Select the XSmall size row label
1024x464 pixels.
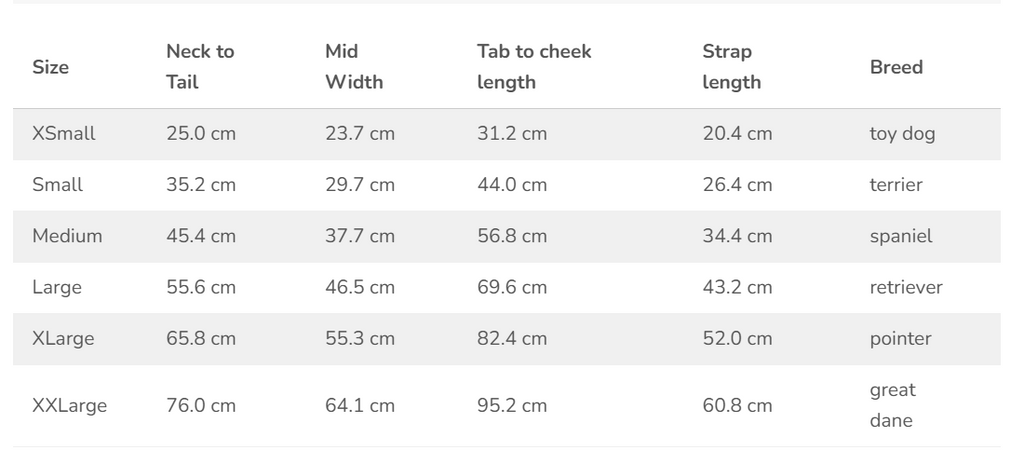click(x=63, y=133)
